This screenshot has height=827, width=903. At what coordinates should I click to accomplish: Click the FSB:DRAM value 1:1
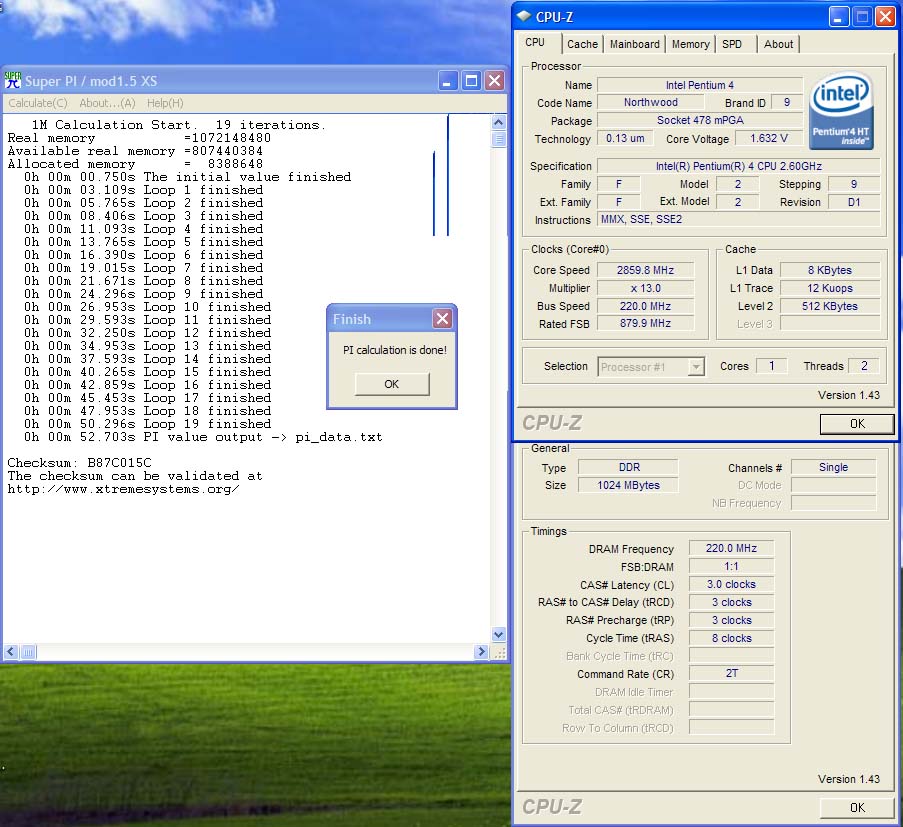tap(731, 566)
